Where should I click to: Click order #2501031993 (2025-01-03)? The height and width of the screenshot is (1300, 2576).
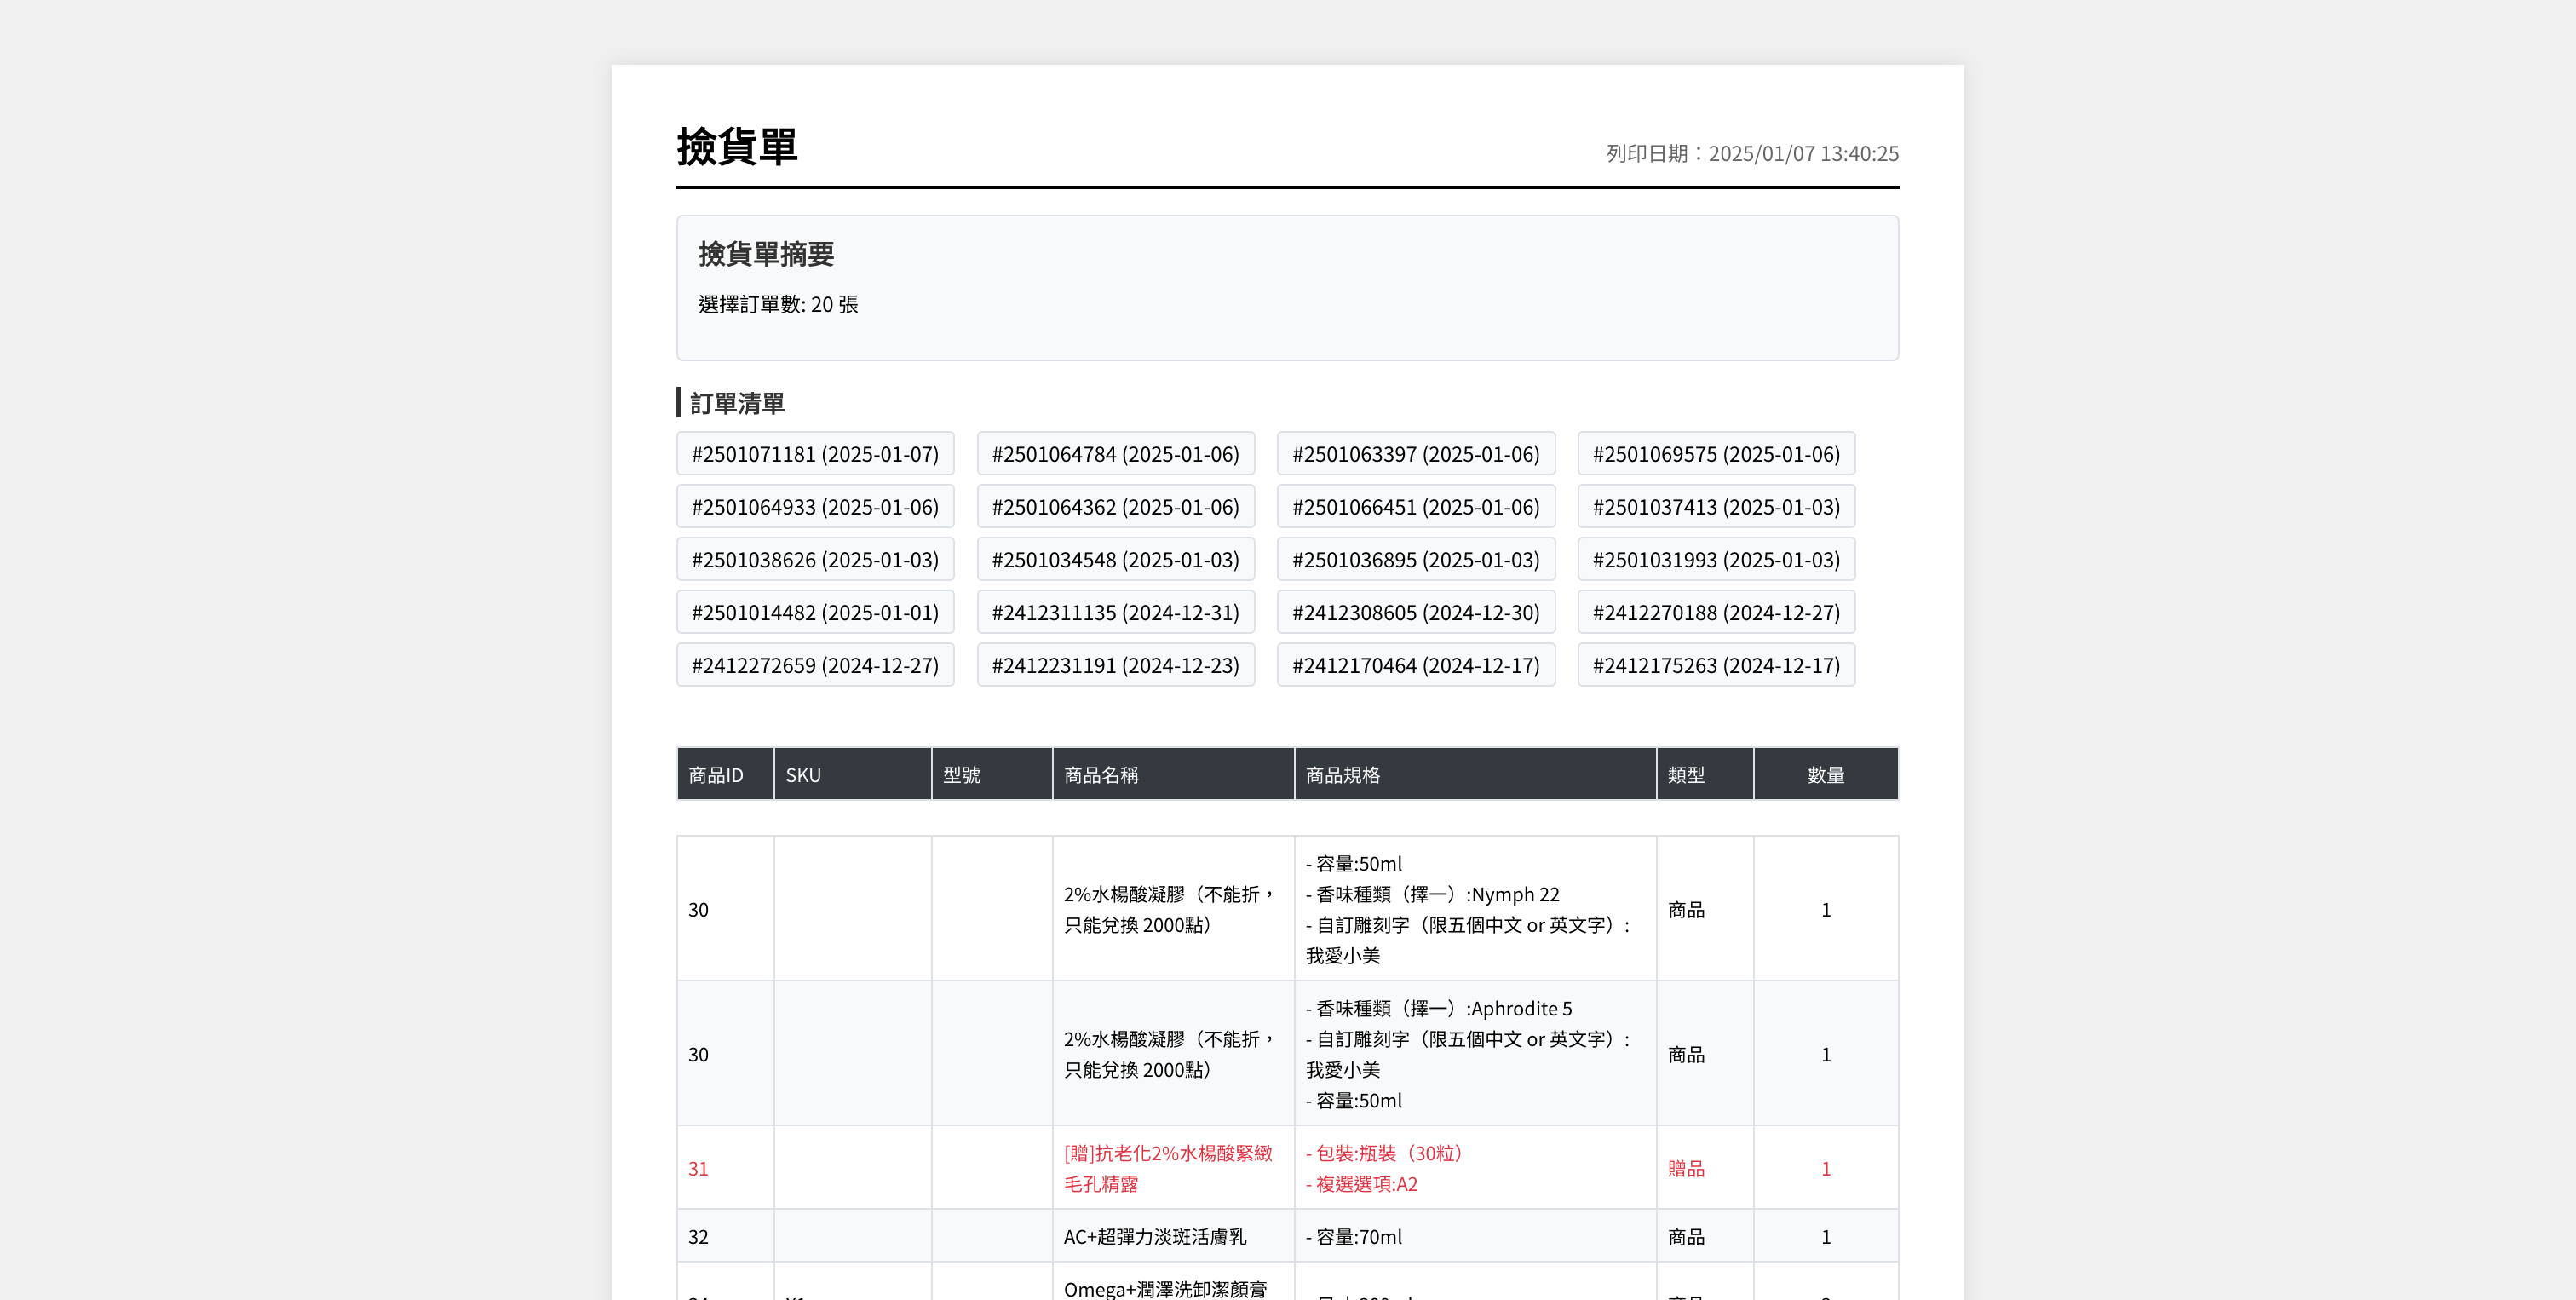point(1716,560)
